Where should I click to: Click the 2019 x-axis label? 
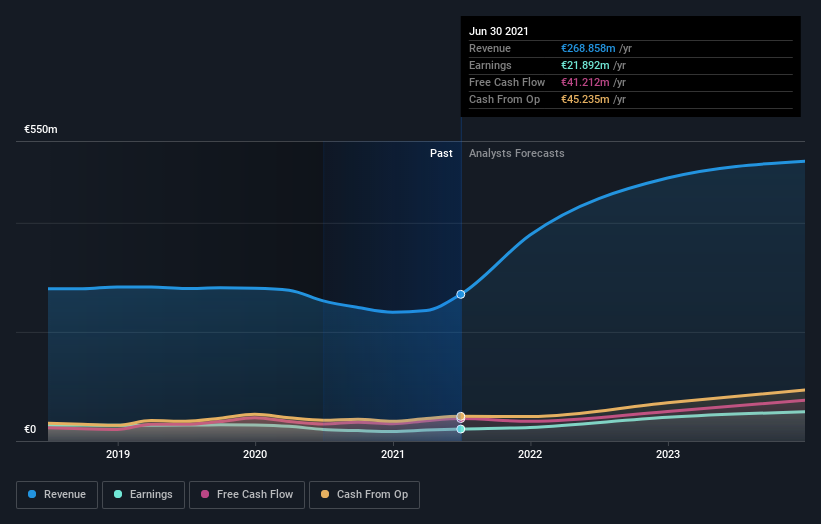(x=118, y=454)
